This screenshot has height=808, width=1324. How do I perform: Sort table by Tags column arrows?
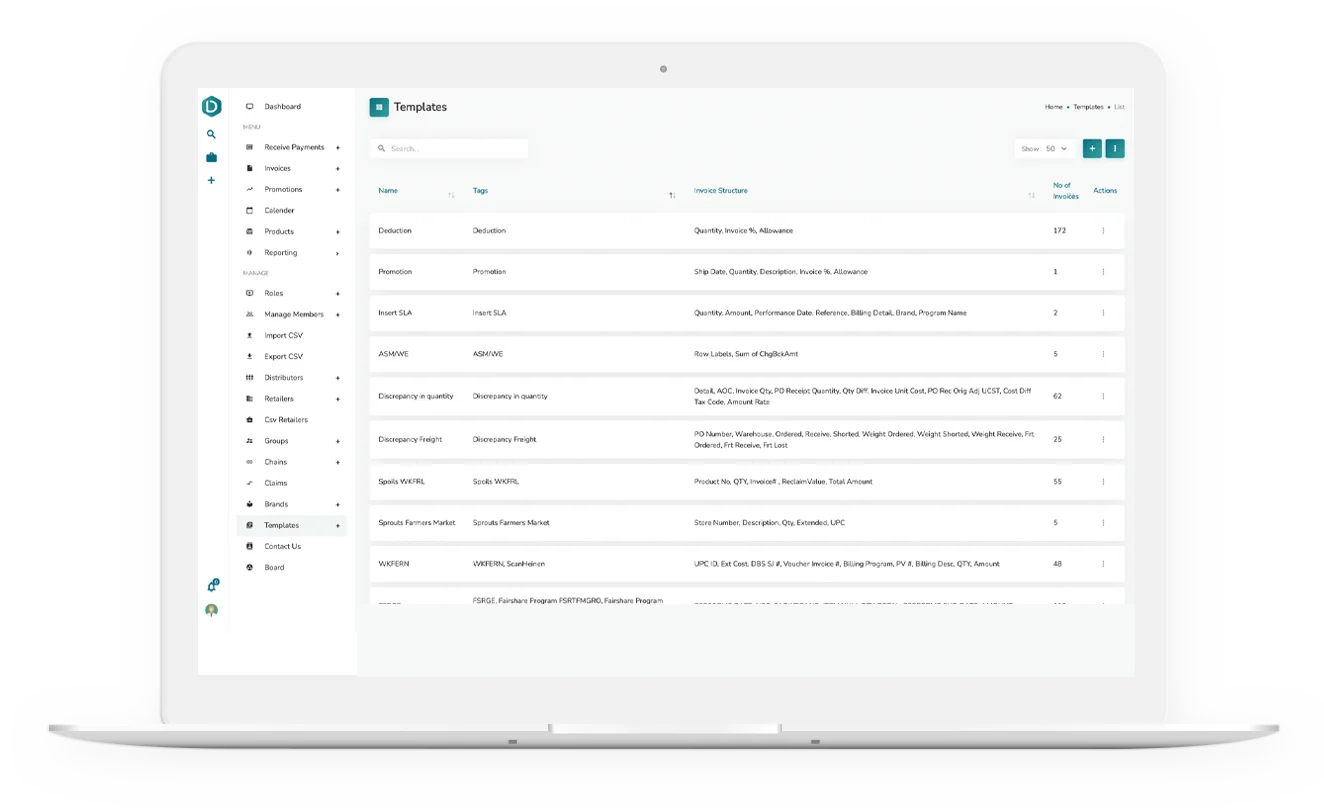point(672,195)
